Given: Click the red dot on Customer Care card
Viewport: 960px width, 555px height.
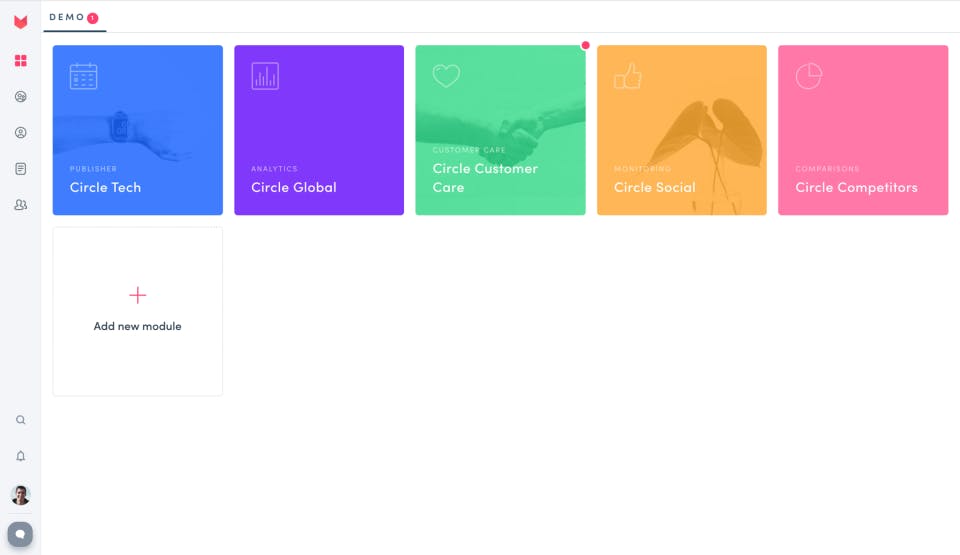Looking at the screenshot, I should tap(585, 45).
